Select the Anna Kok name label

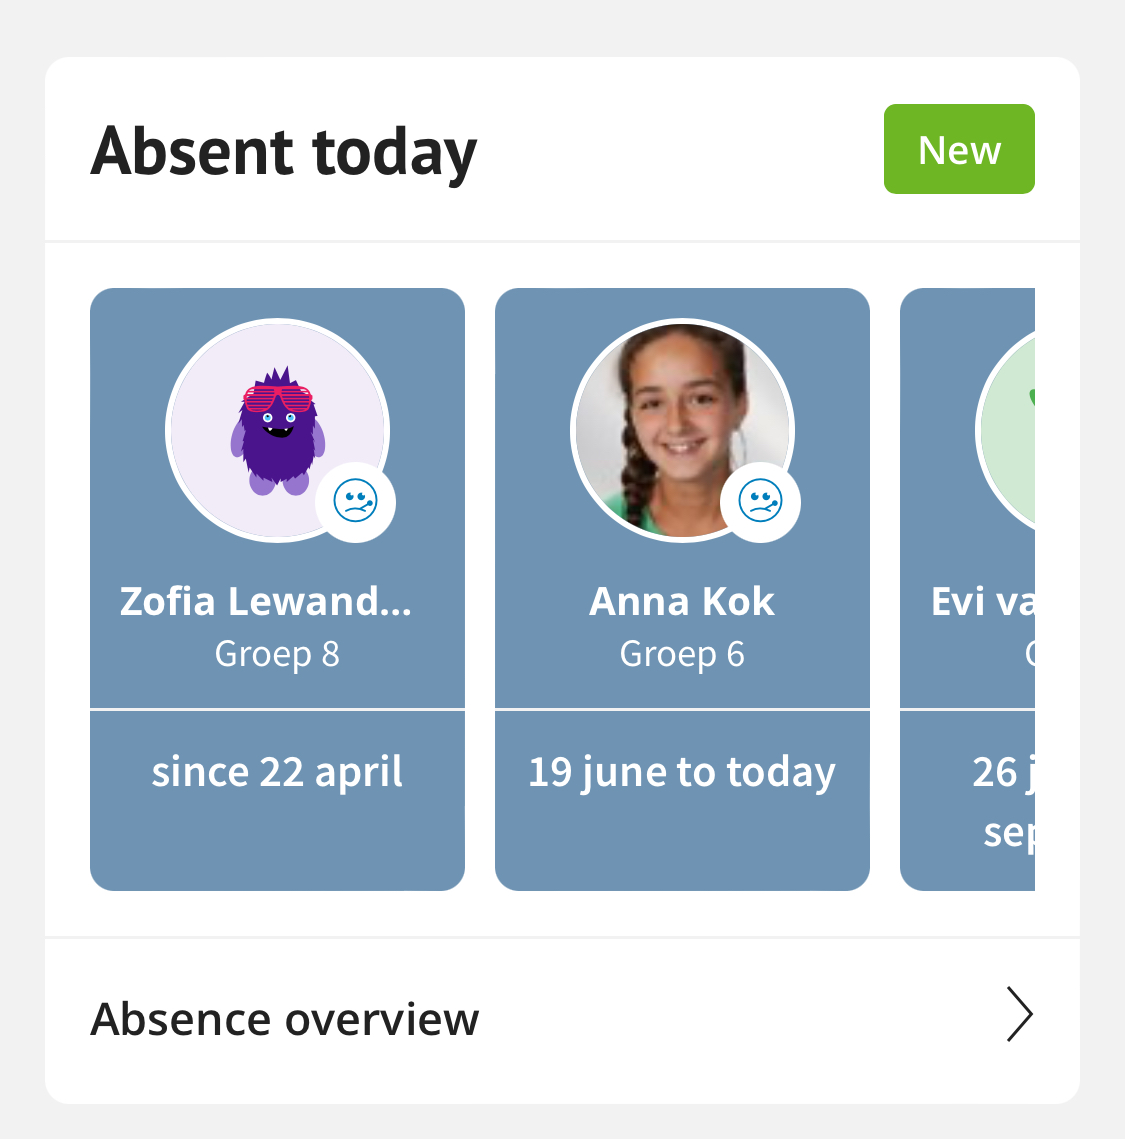pos(682,601)
